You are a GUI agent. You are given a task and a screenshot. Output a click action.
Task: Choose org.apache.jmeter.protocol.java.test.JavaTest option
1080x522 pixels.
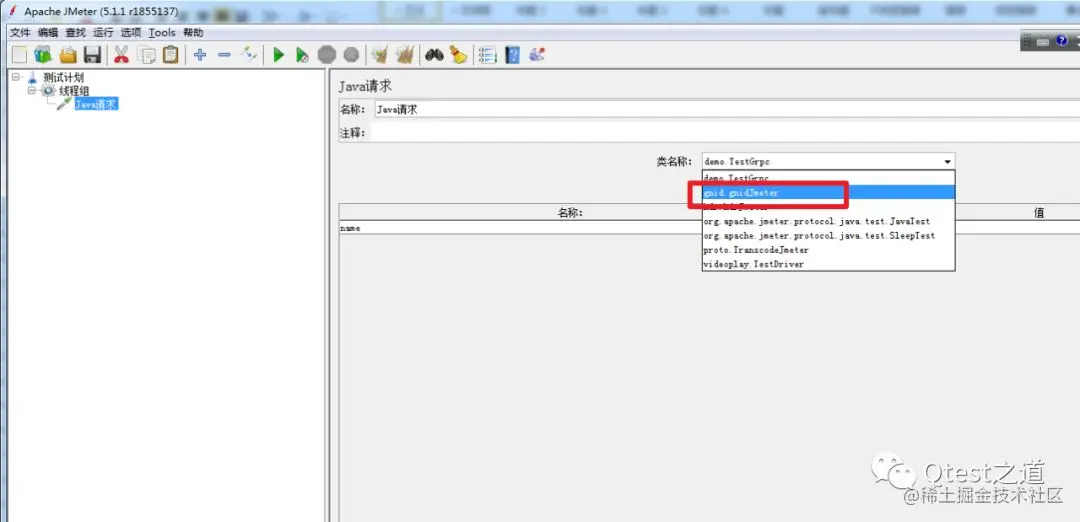(828, 221)
